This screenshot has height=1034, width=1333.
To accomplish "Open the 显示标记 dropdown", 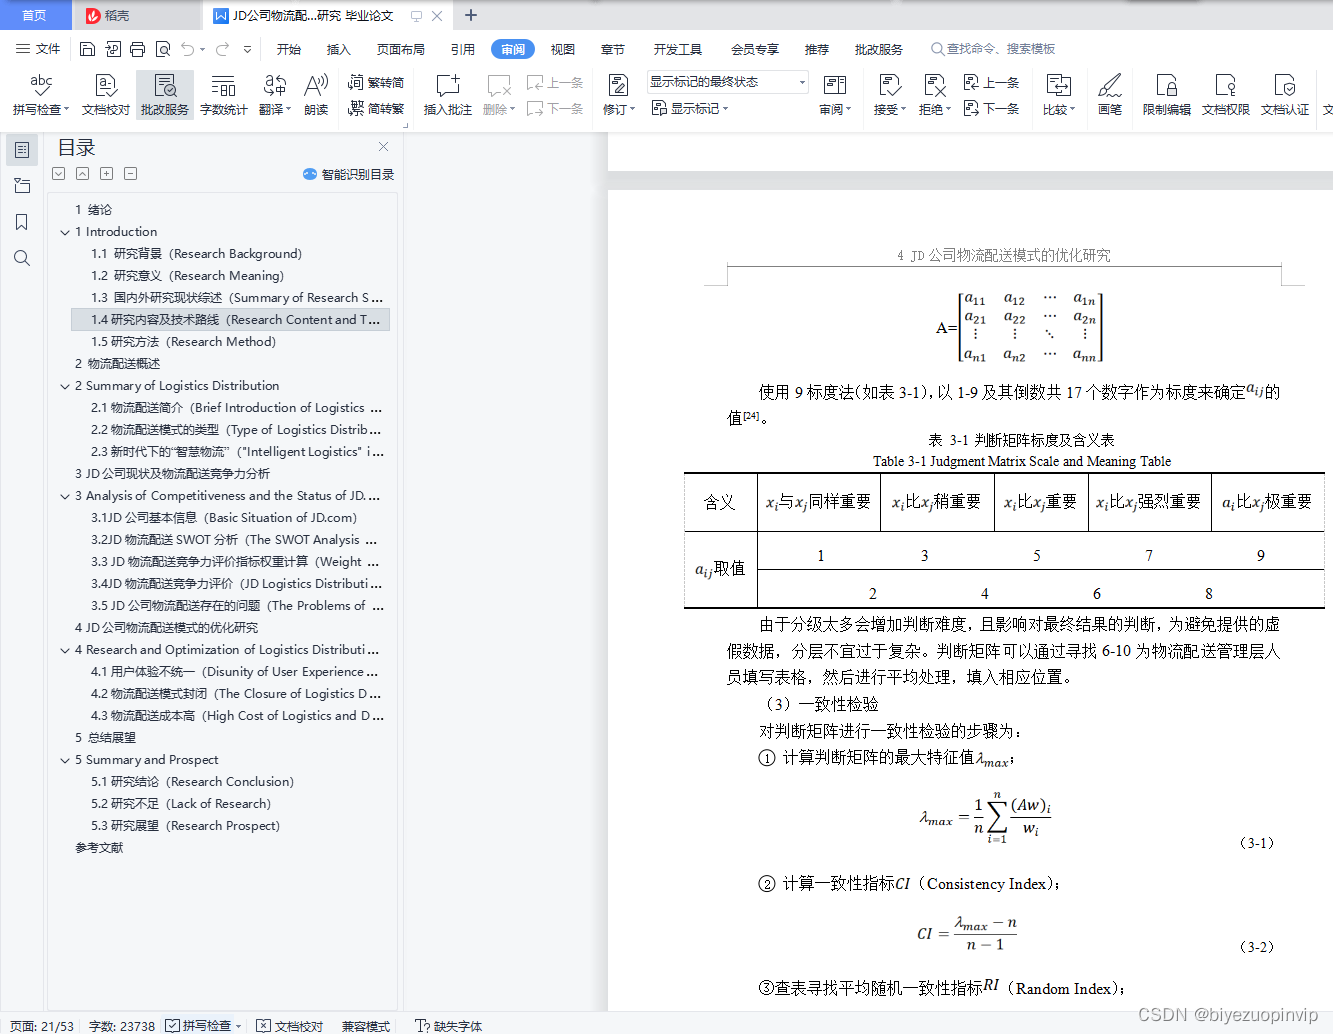I will [x=690, y=108].
